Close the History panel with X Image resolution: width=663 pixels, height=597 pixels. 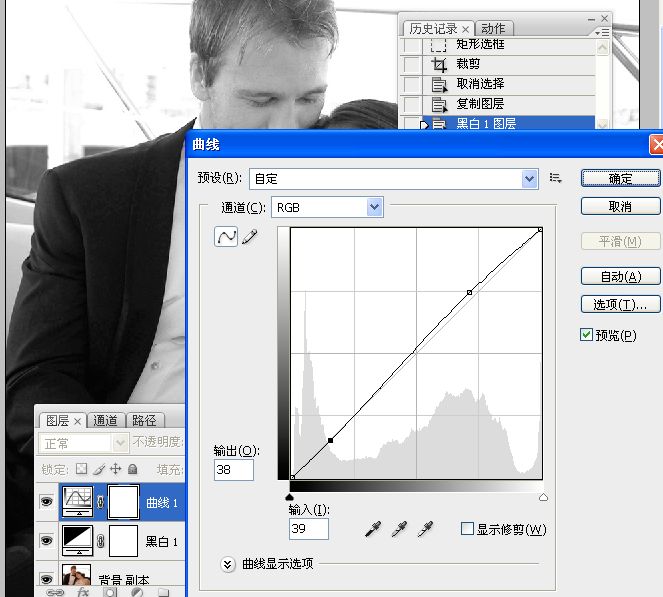tap(605, 19)
